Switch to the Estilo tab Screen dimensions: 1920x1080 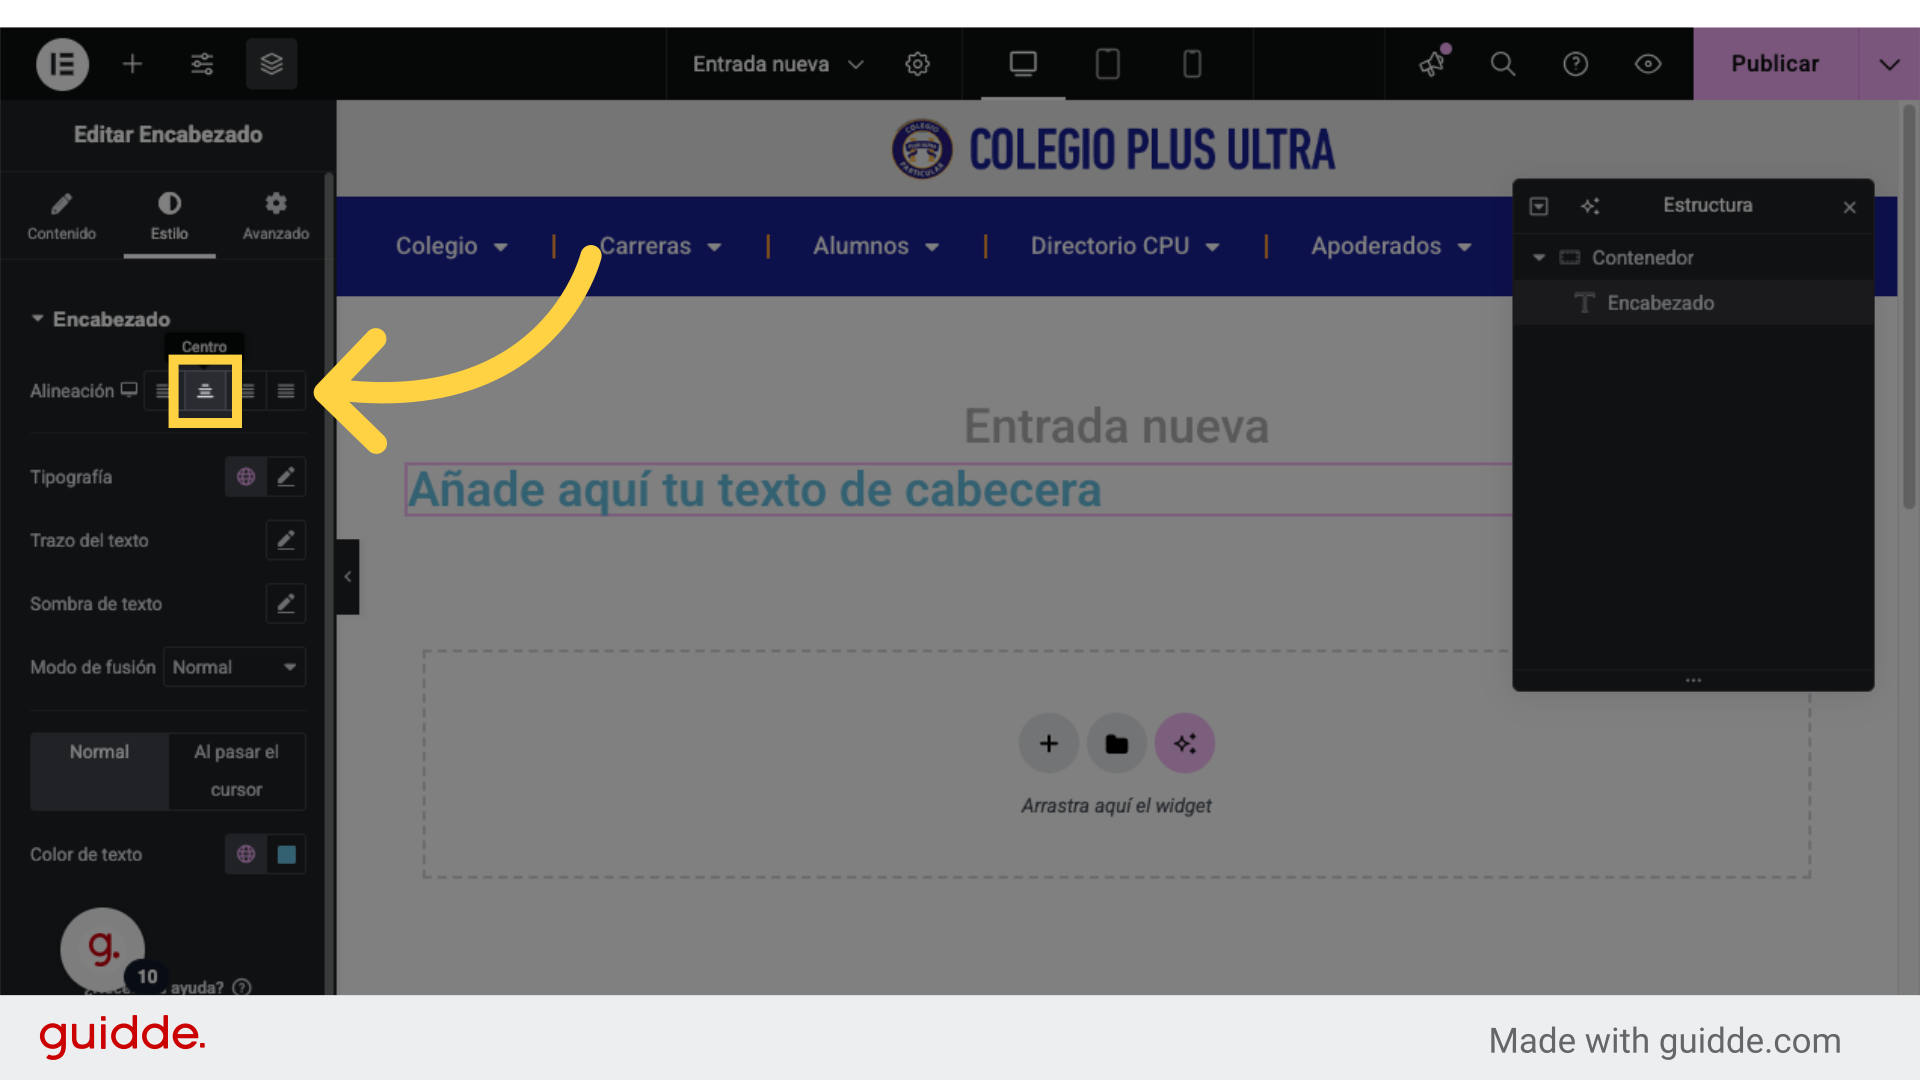(169, 217)
